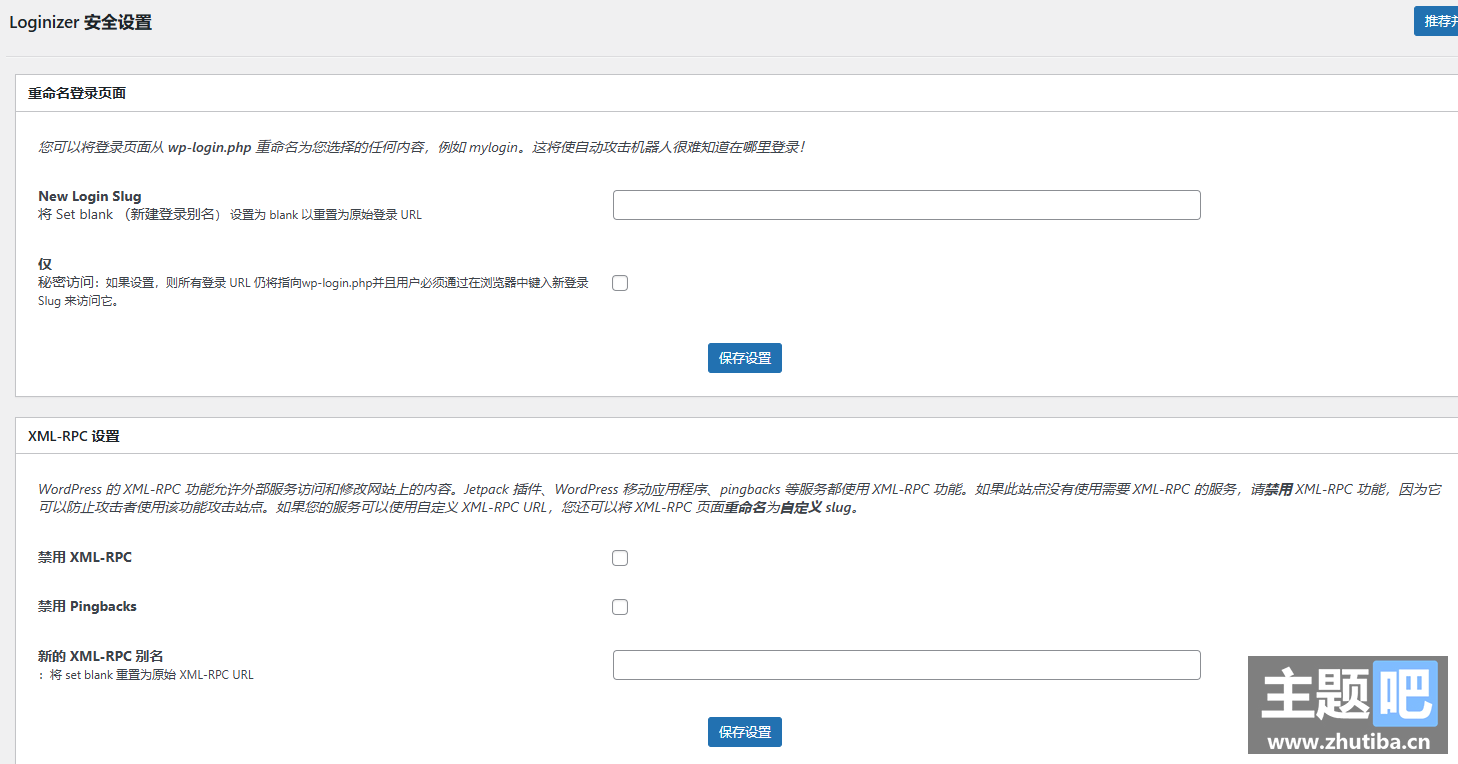Click the New Login Slug label
The image size is (1458, 764).
pyautogui.click(x=90, y=196)
